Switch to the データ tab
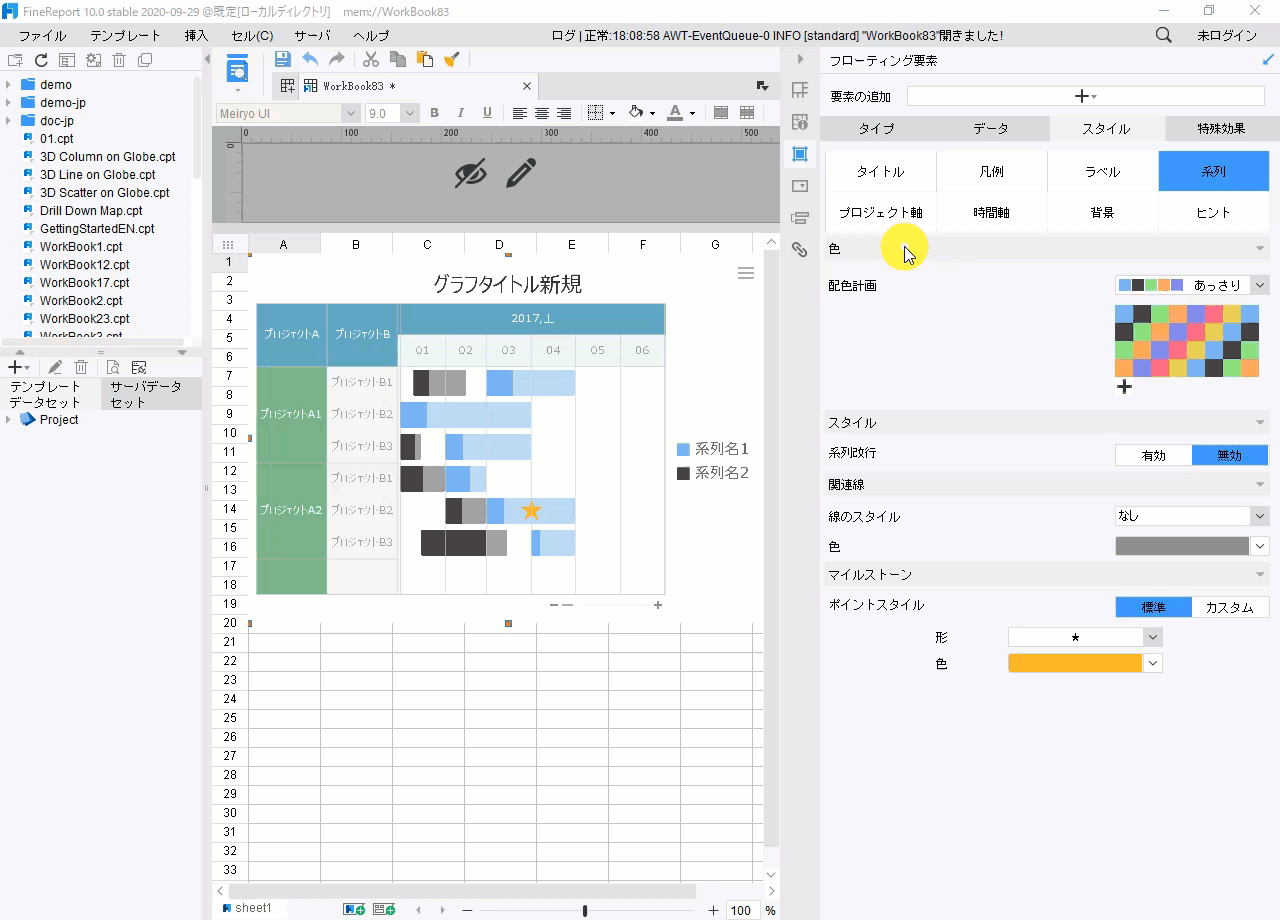Image resolution: width=1280 pixels, height=920 pixels. [992, 128]
